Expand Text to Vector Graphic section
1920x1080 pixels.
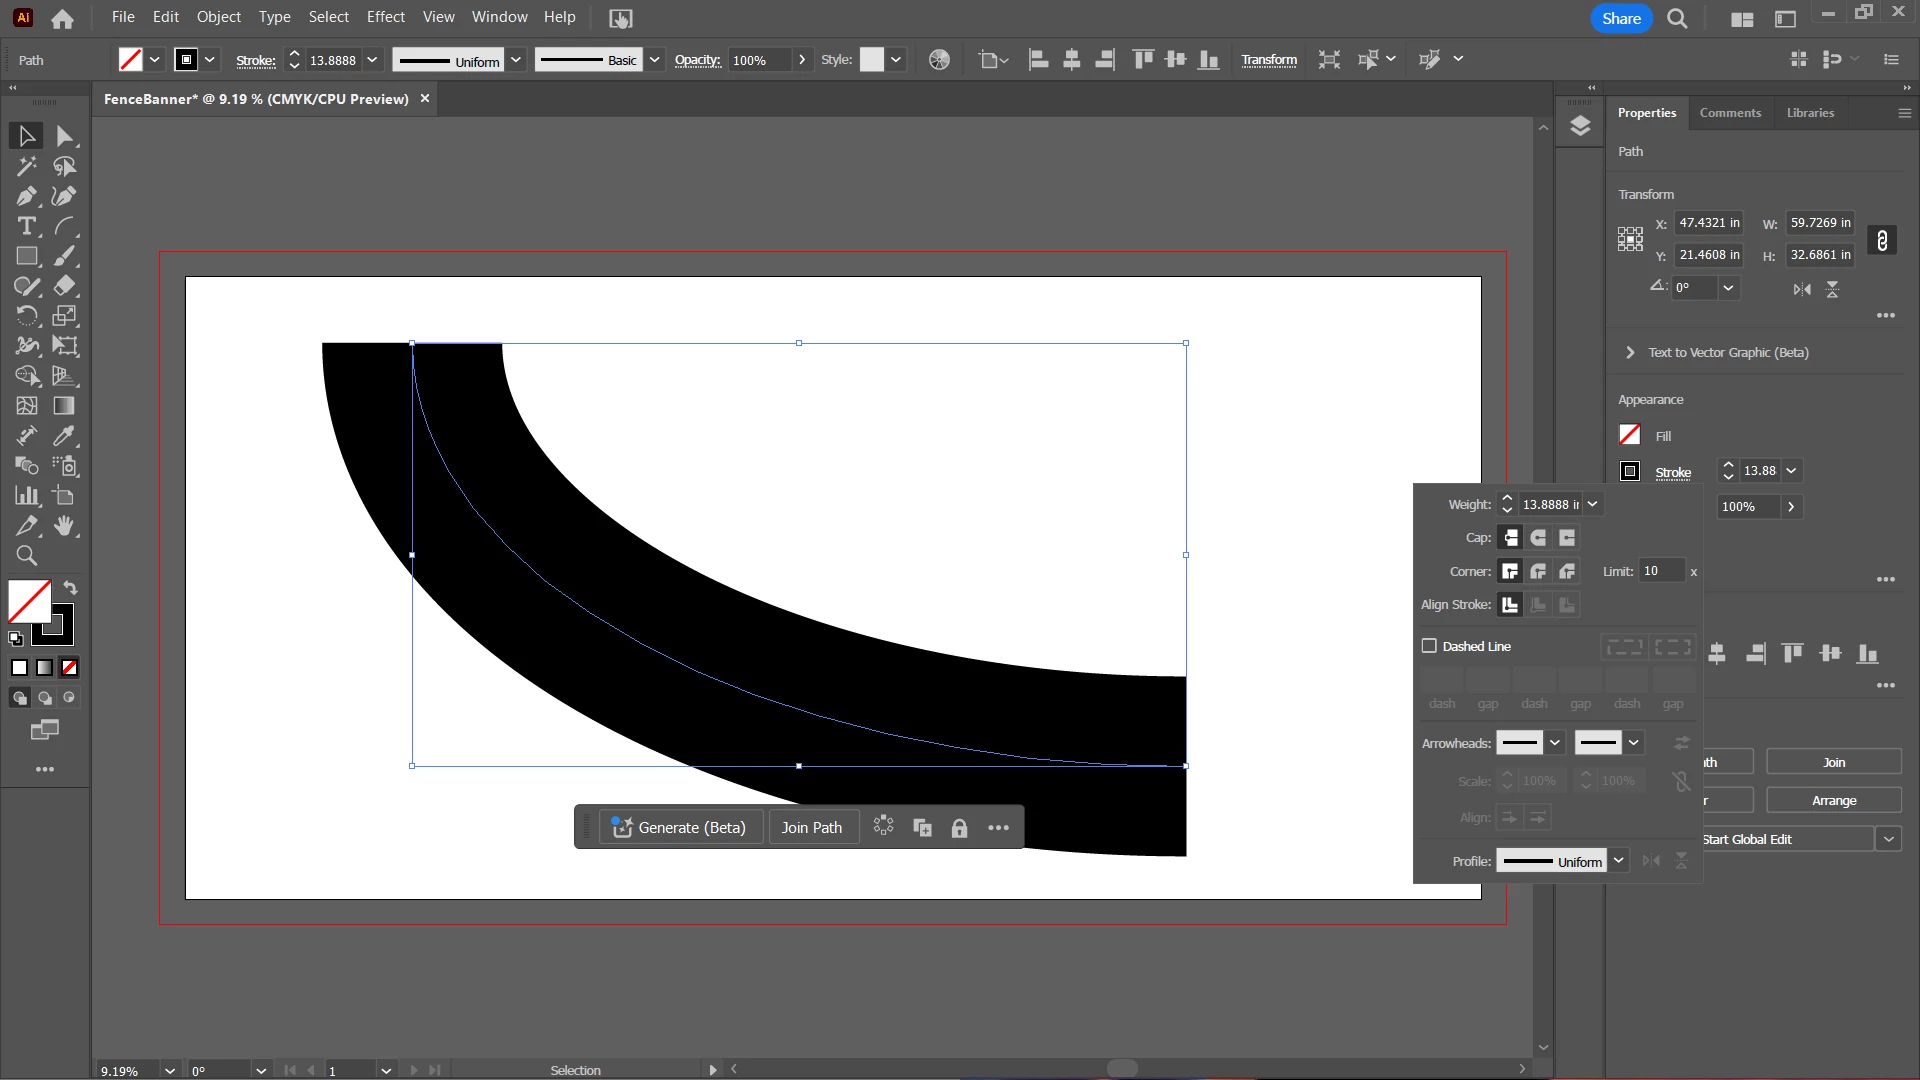click(x=1630, y=353)
